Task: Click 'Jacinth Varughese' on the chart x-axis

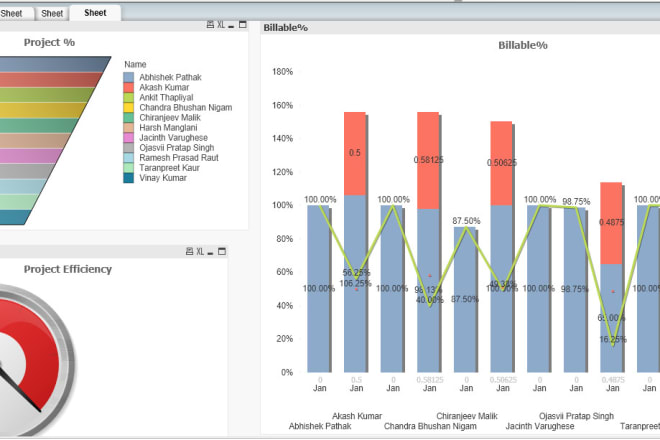Action: click(540, 426)
